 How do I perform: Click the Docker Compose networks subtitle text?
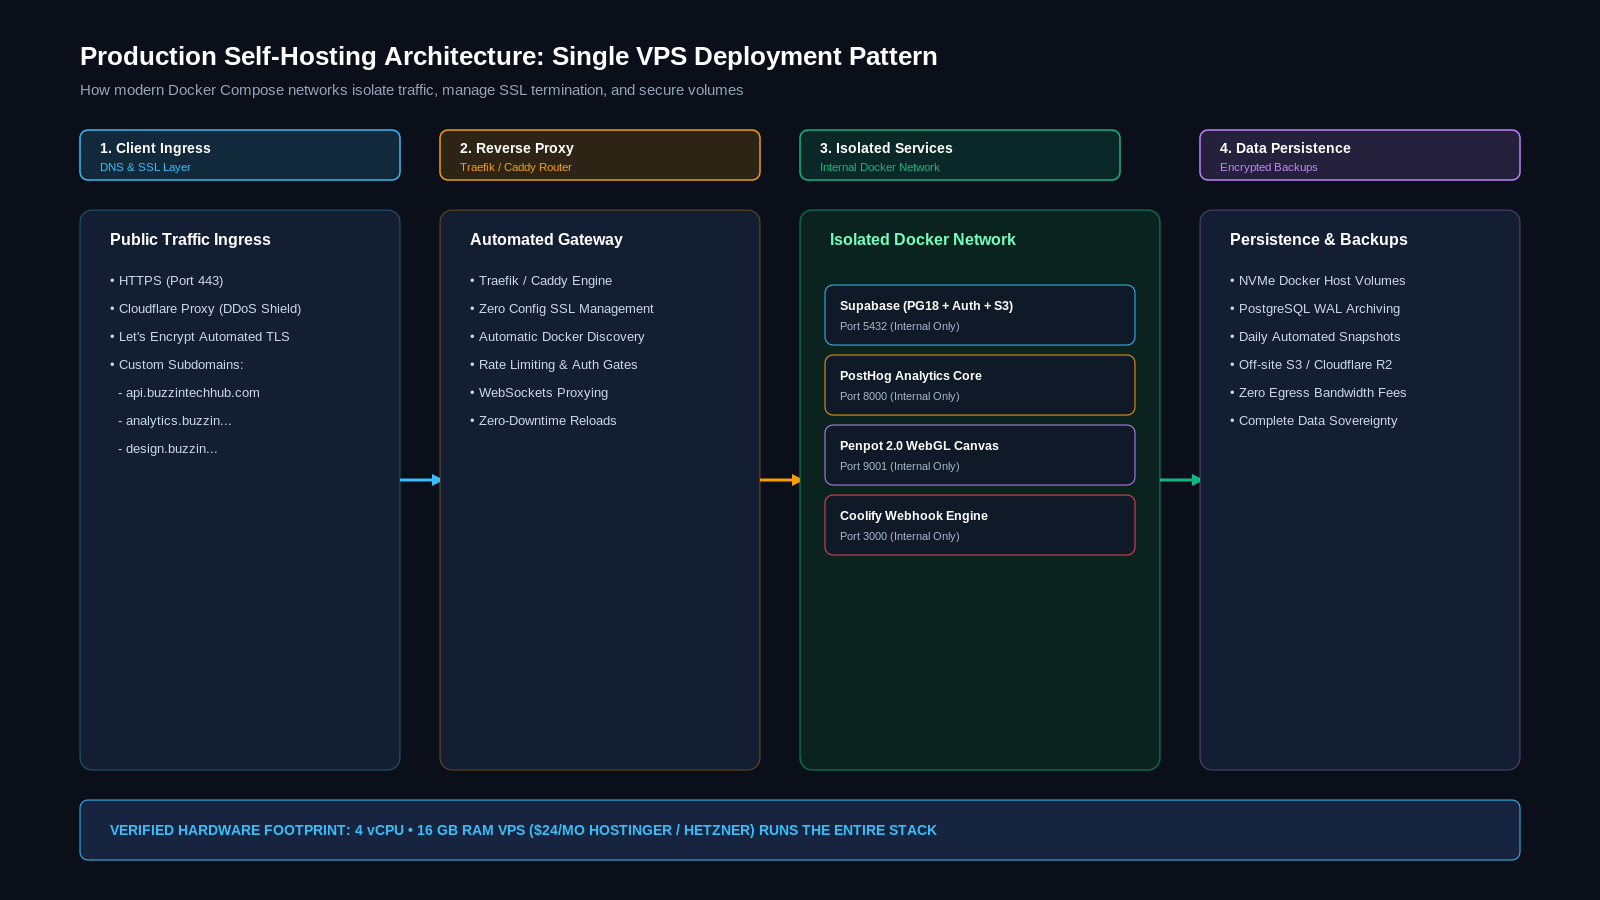(412, 90)
